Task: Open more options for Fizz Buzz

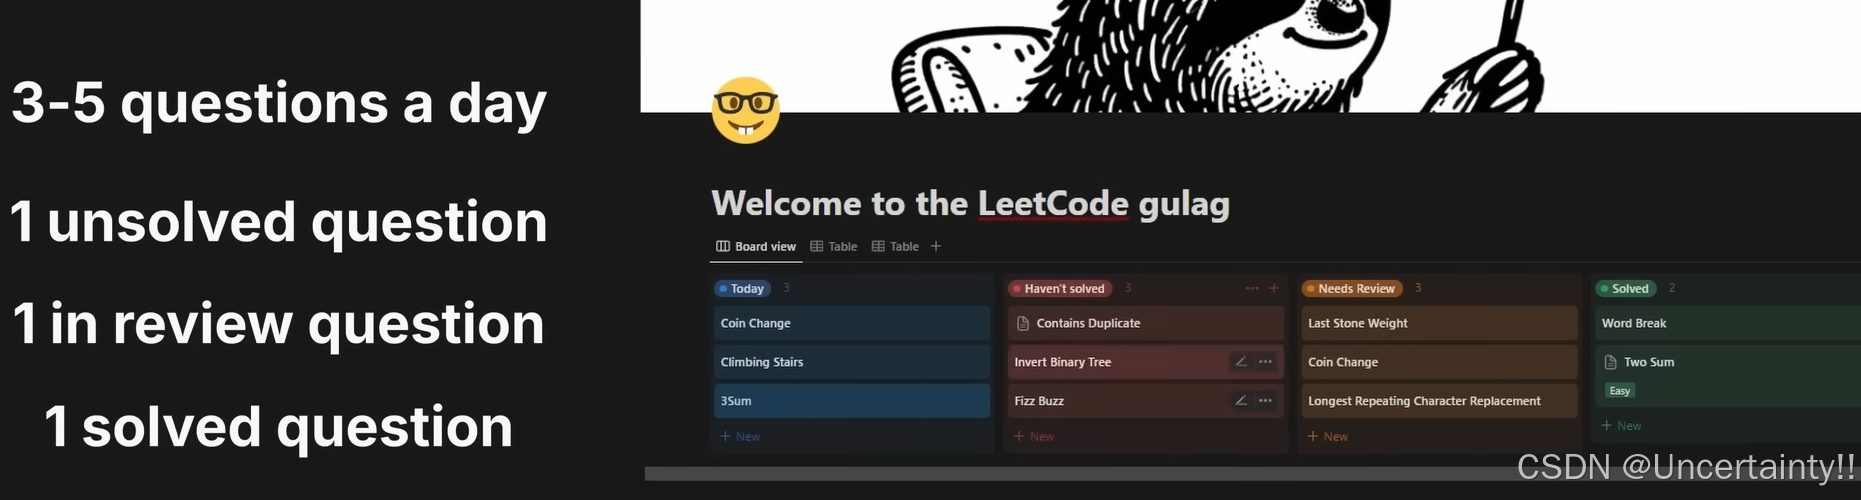Action: pos(1265,401)
